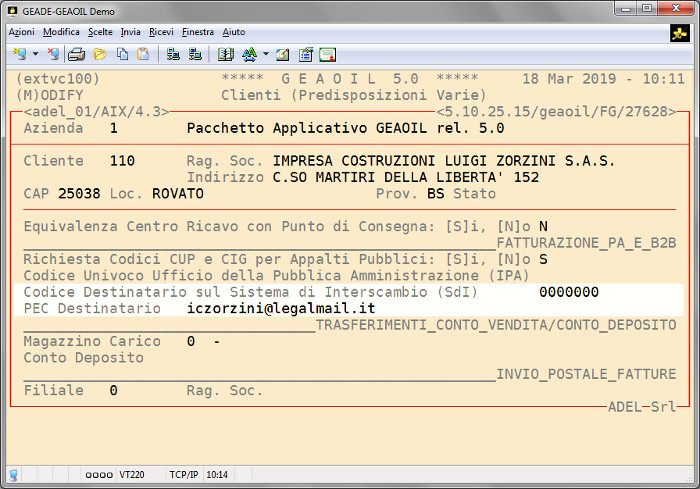Screen dimensions: 700x489
Task: Open the Scelte menu
Action: [x=100, y=32]
